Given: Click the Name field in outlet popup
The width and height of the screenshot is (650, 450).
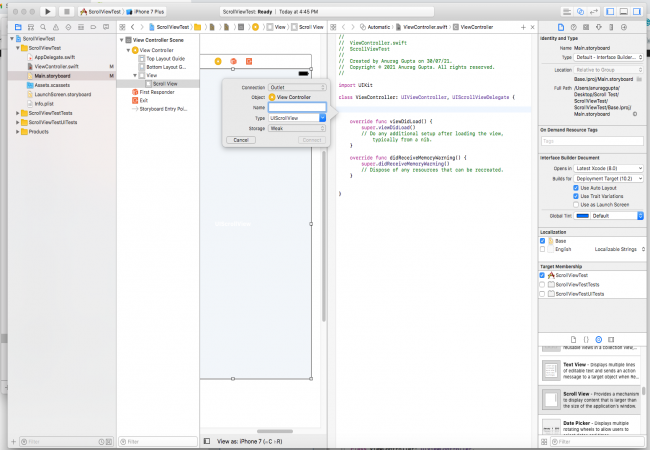Looking at the screenshot, I should 297,107.
